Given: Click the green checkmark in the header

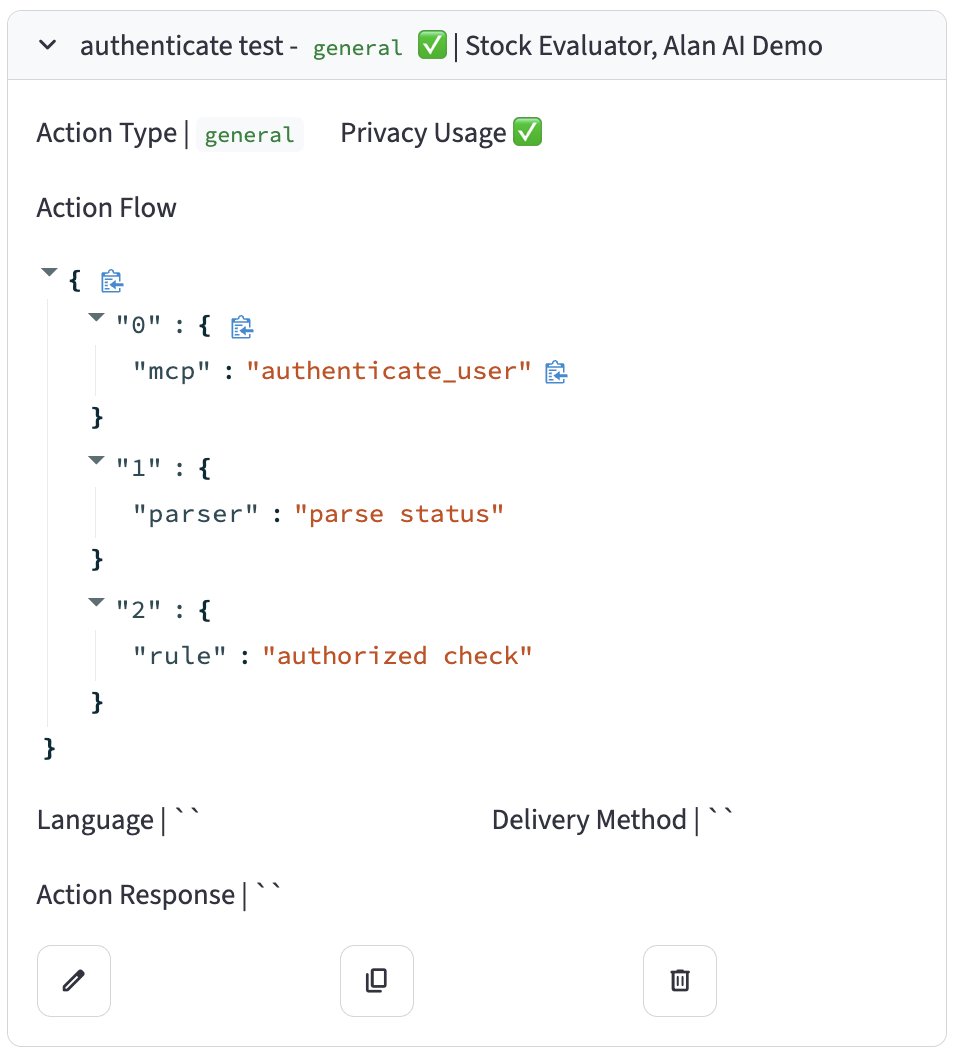Looking at the screenshot, I should click(432, 46).
